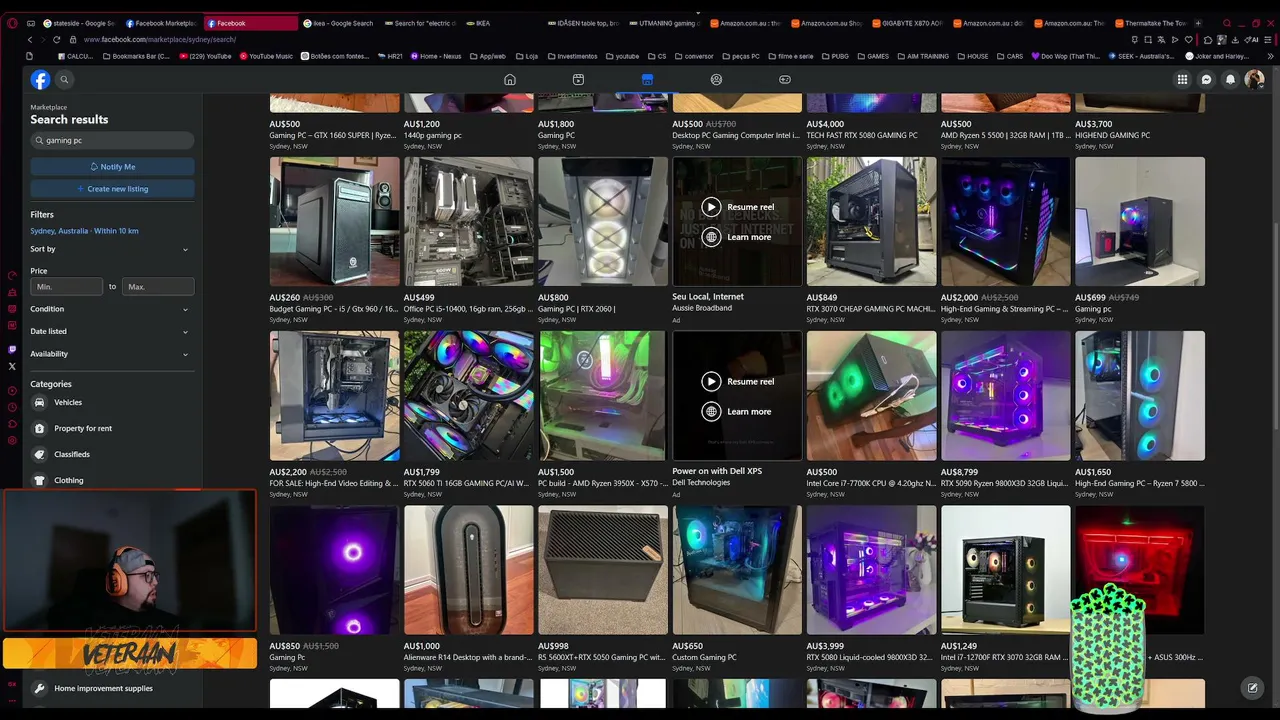Open settings gear in Opera sidebar
1280x720 pixels.
tap(12, 441)
